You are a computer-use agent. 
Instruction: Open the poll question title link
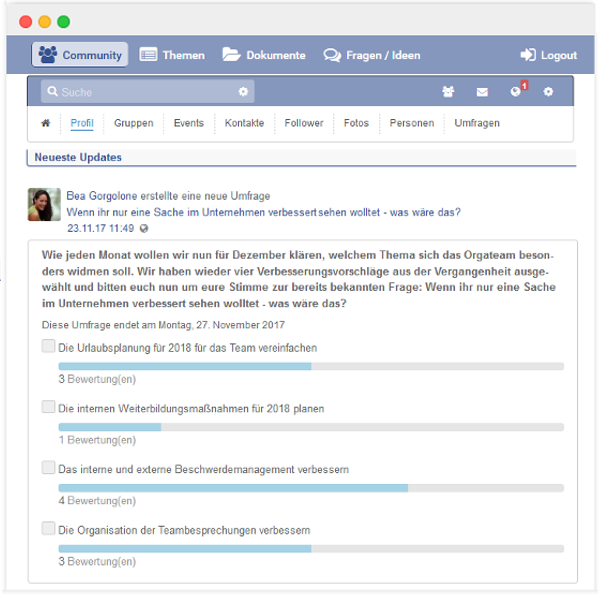pyautogui.click(x=263, y=213)
